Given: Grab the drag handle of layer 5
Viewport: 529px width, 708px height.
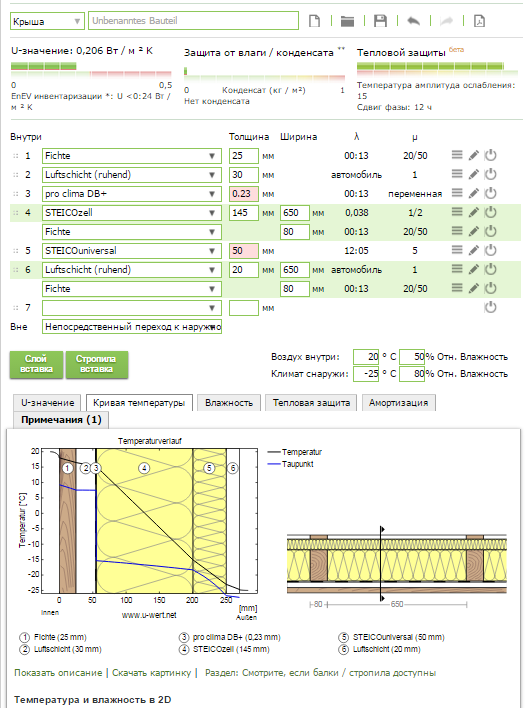Looking at the screenshot, I should point(16,251).
